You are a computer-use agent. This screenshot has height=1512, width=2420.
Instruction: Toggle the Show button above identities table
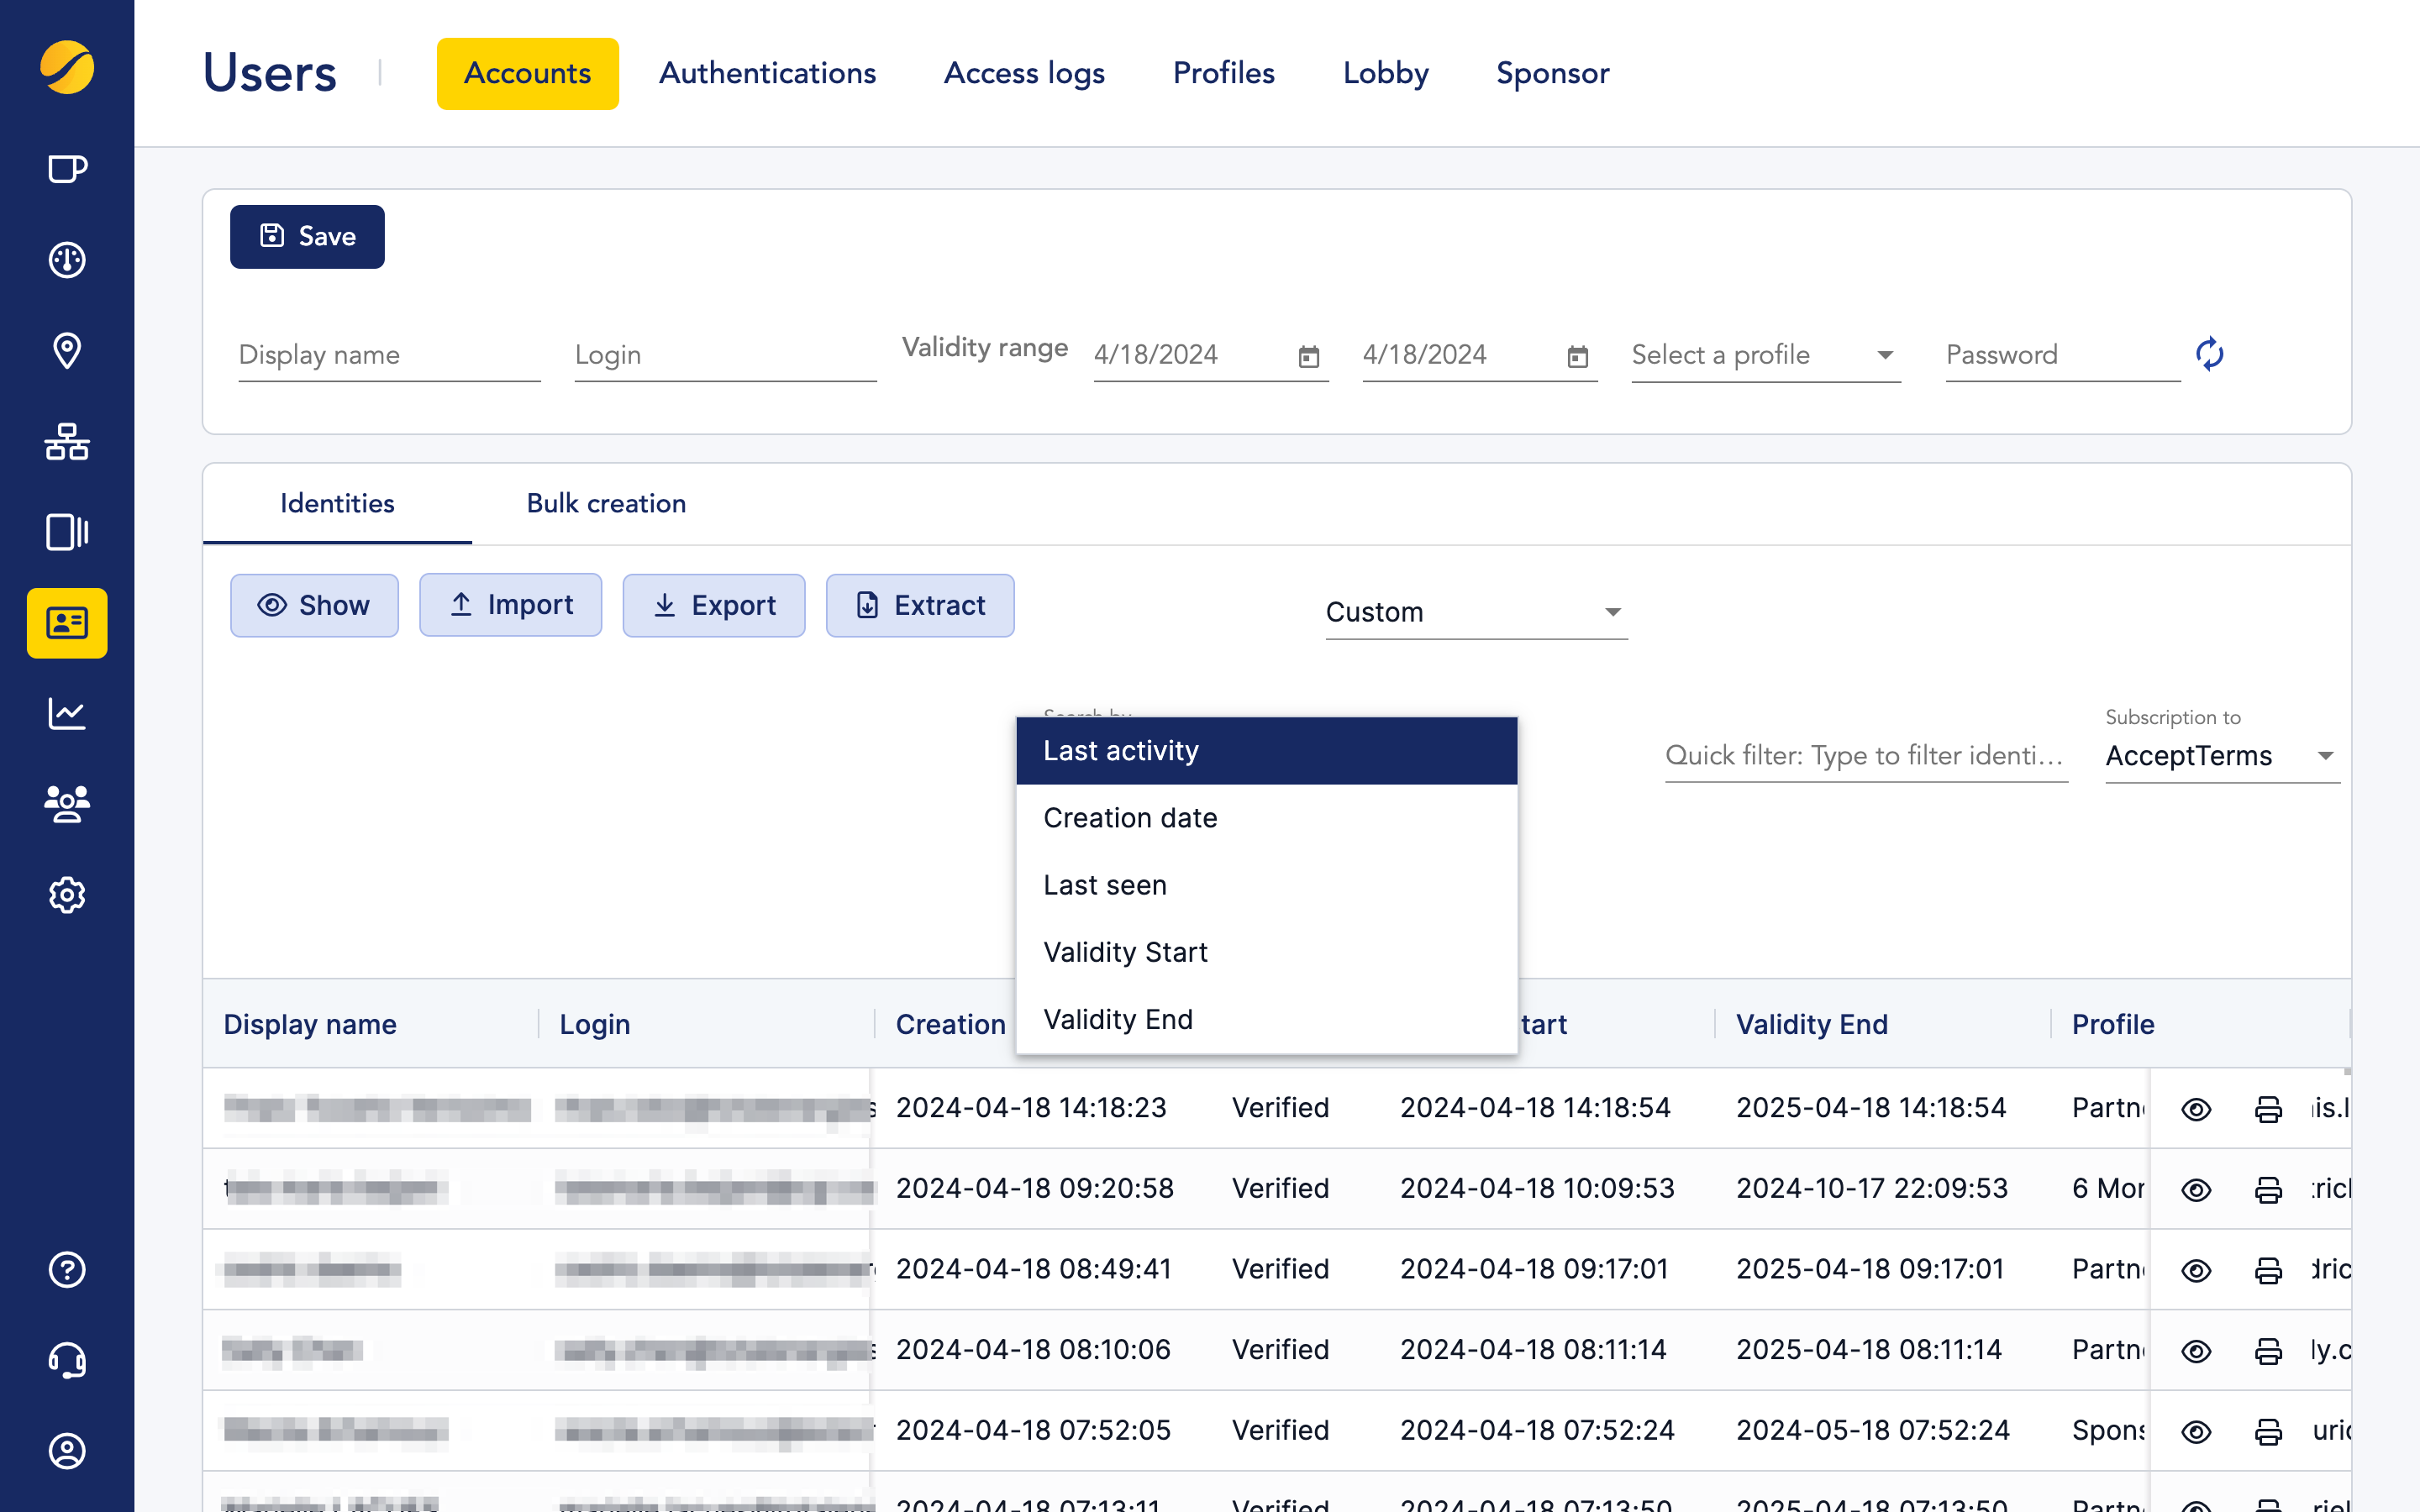tap(314, 605)
